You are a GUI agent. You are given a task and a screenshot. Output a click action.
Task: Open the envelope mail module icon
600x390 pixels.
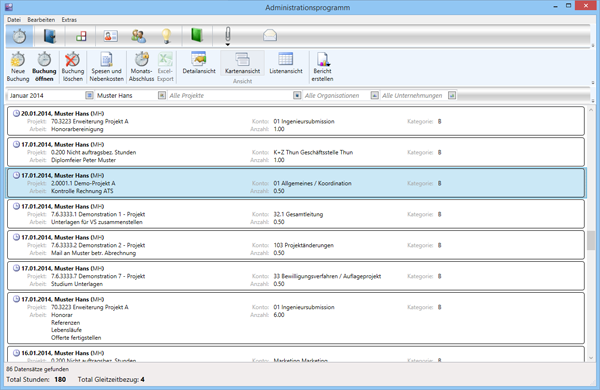click(270, 36)
